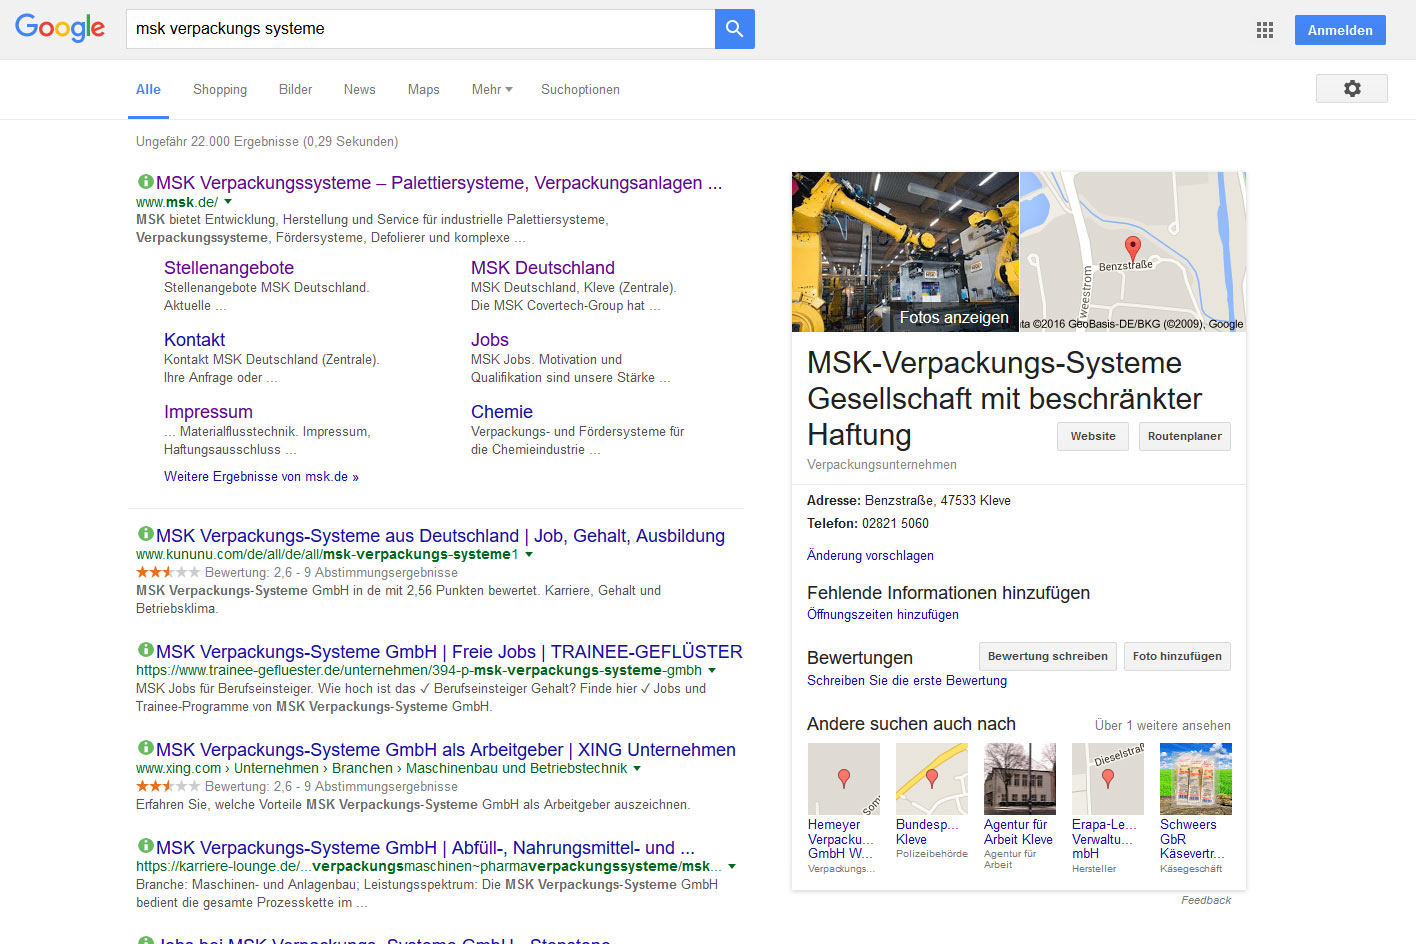
Task: Expand the arrow after trainee-gefluester.de URL
Action: [712, 670]
